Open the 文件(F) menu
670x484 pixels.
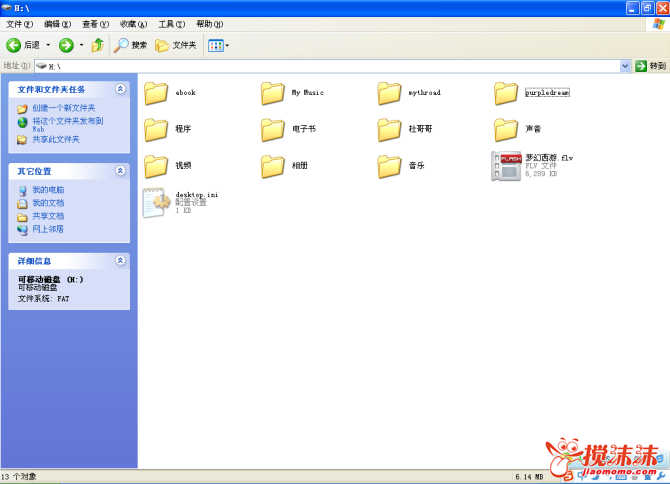19,24
